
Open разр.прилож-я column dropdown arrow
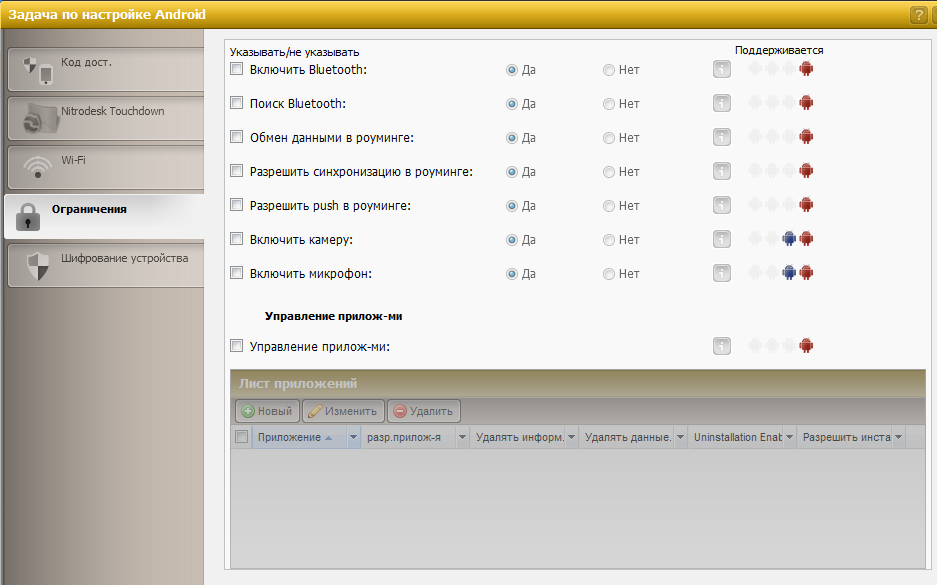tap(462, 437)
